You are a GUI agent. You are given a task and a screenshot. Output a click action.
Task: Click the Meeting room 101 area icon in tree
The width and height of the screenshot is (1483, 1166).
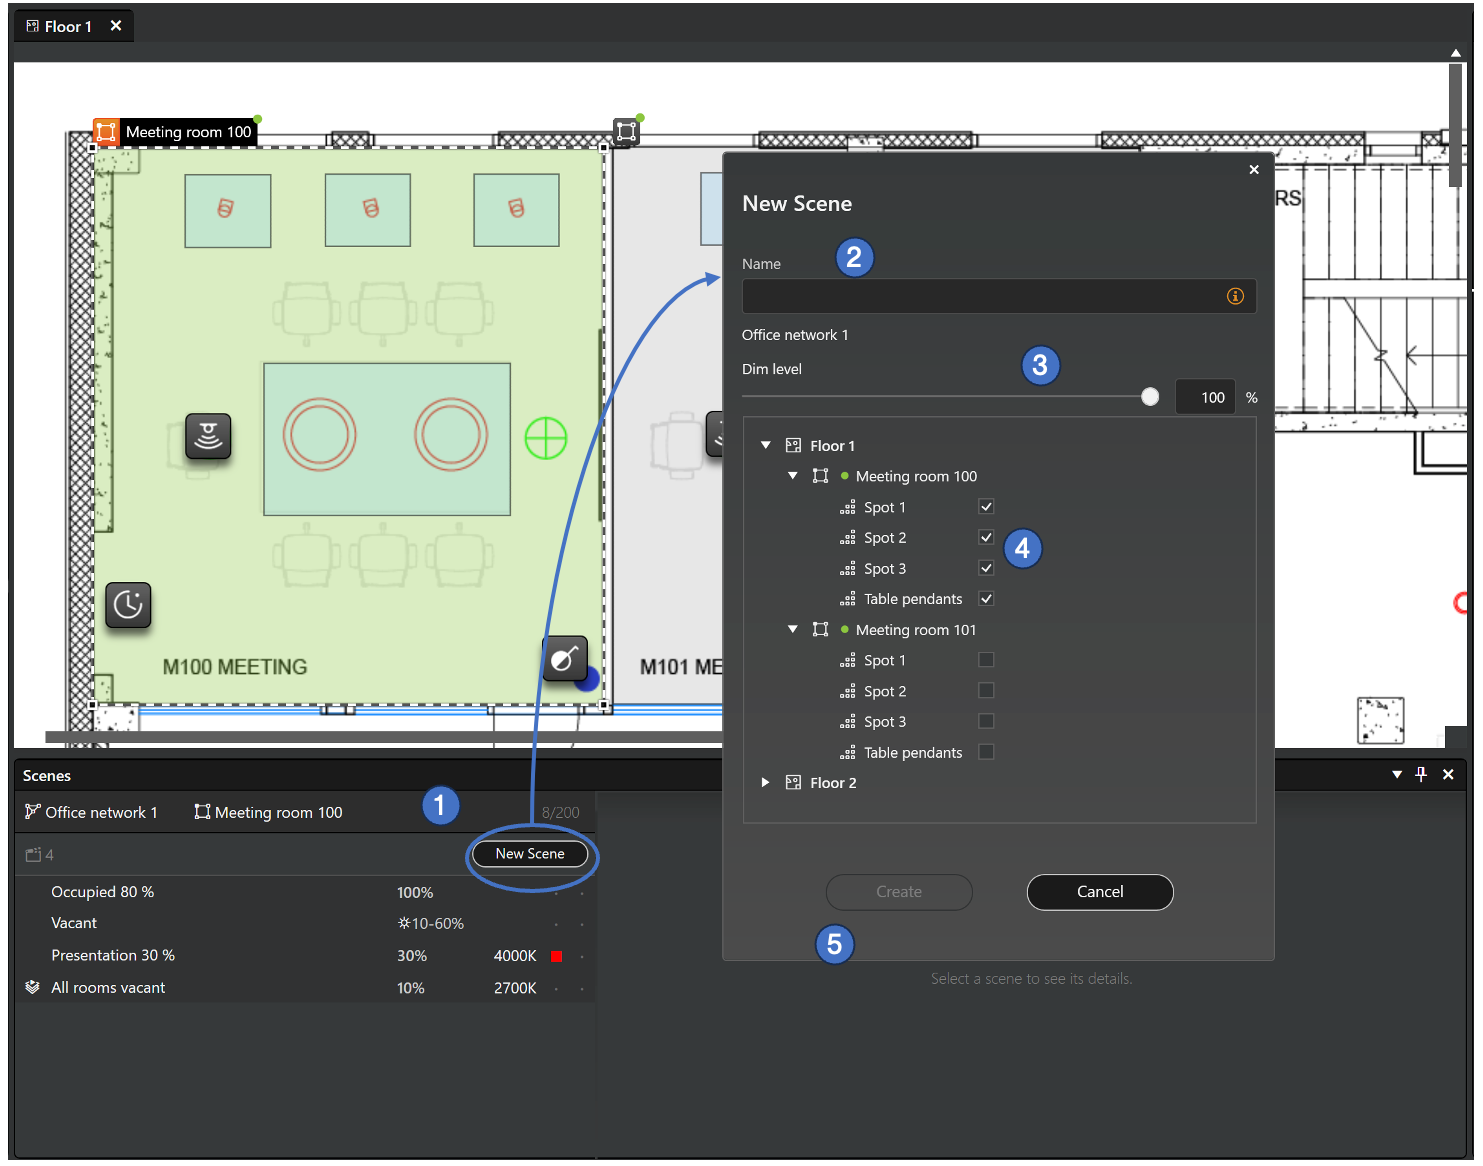coord(820,629)
